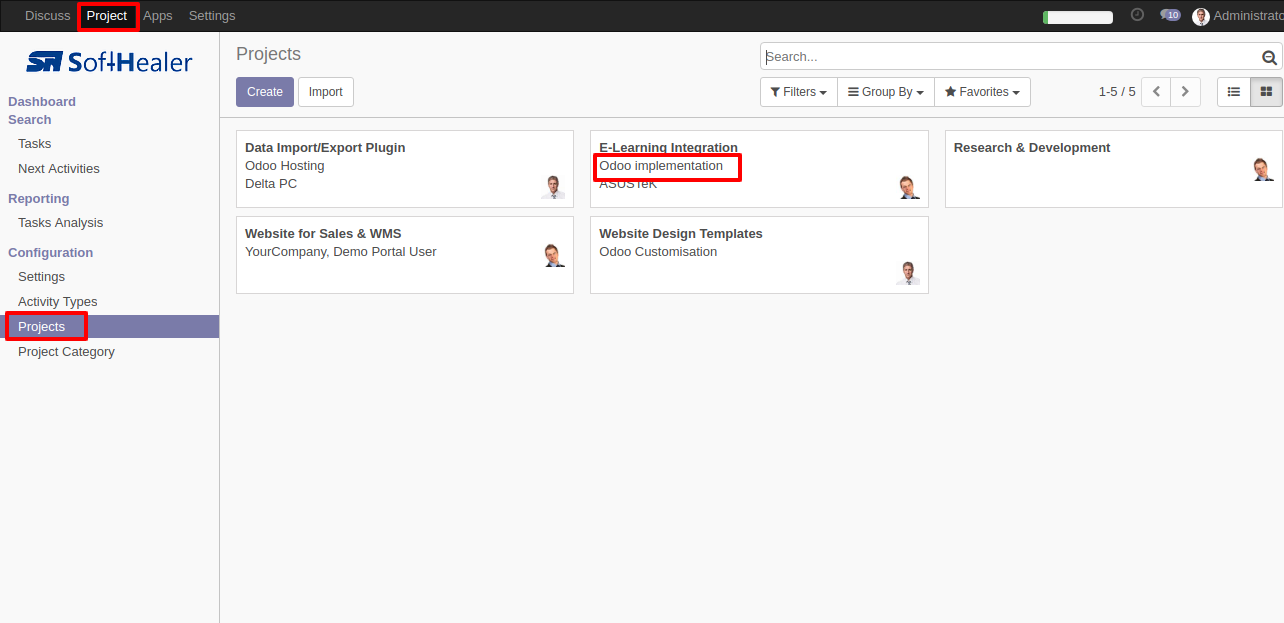Click the search magnifier icon
Viewport: 1284px width, 623px height.
pos(1269,58)
